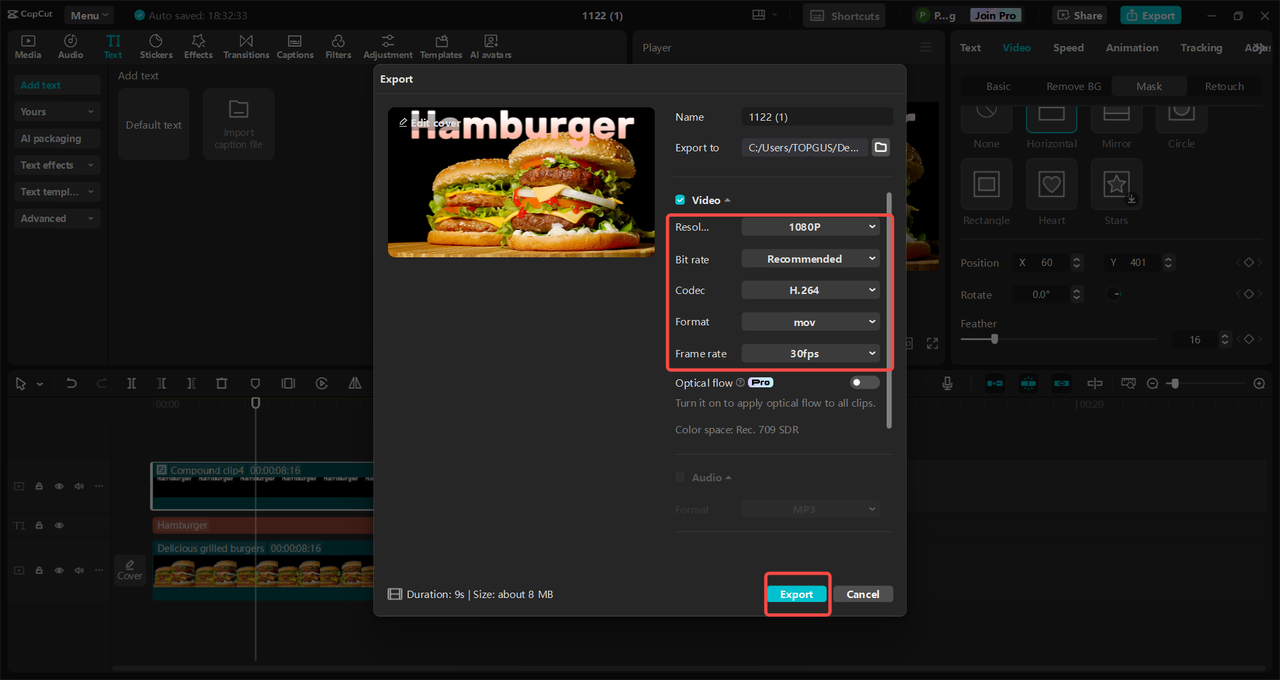The image size is (1280, 680).
Task: Expand the Advanced section in text sidebar
Action: [58, 218]
